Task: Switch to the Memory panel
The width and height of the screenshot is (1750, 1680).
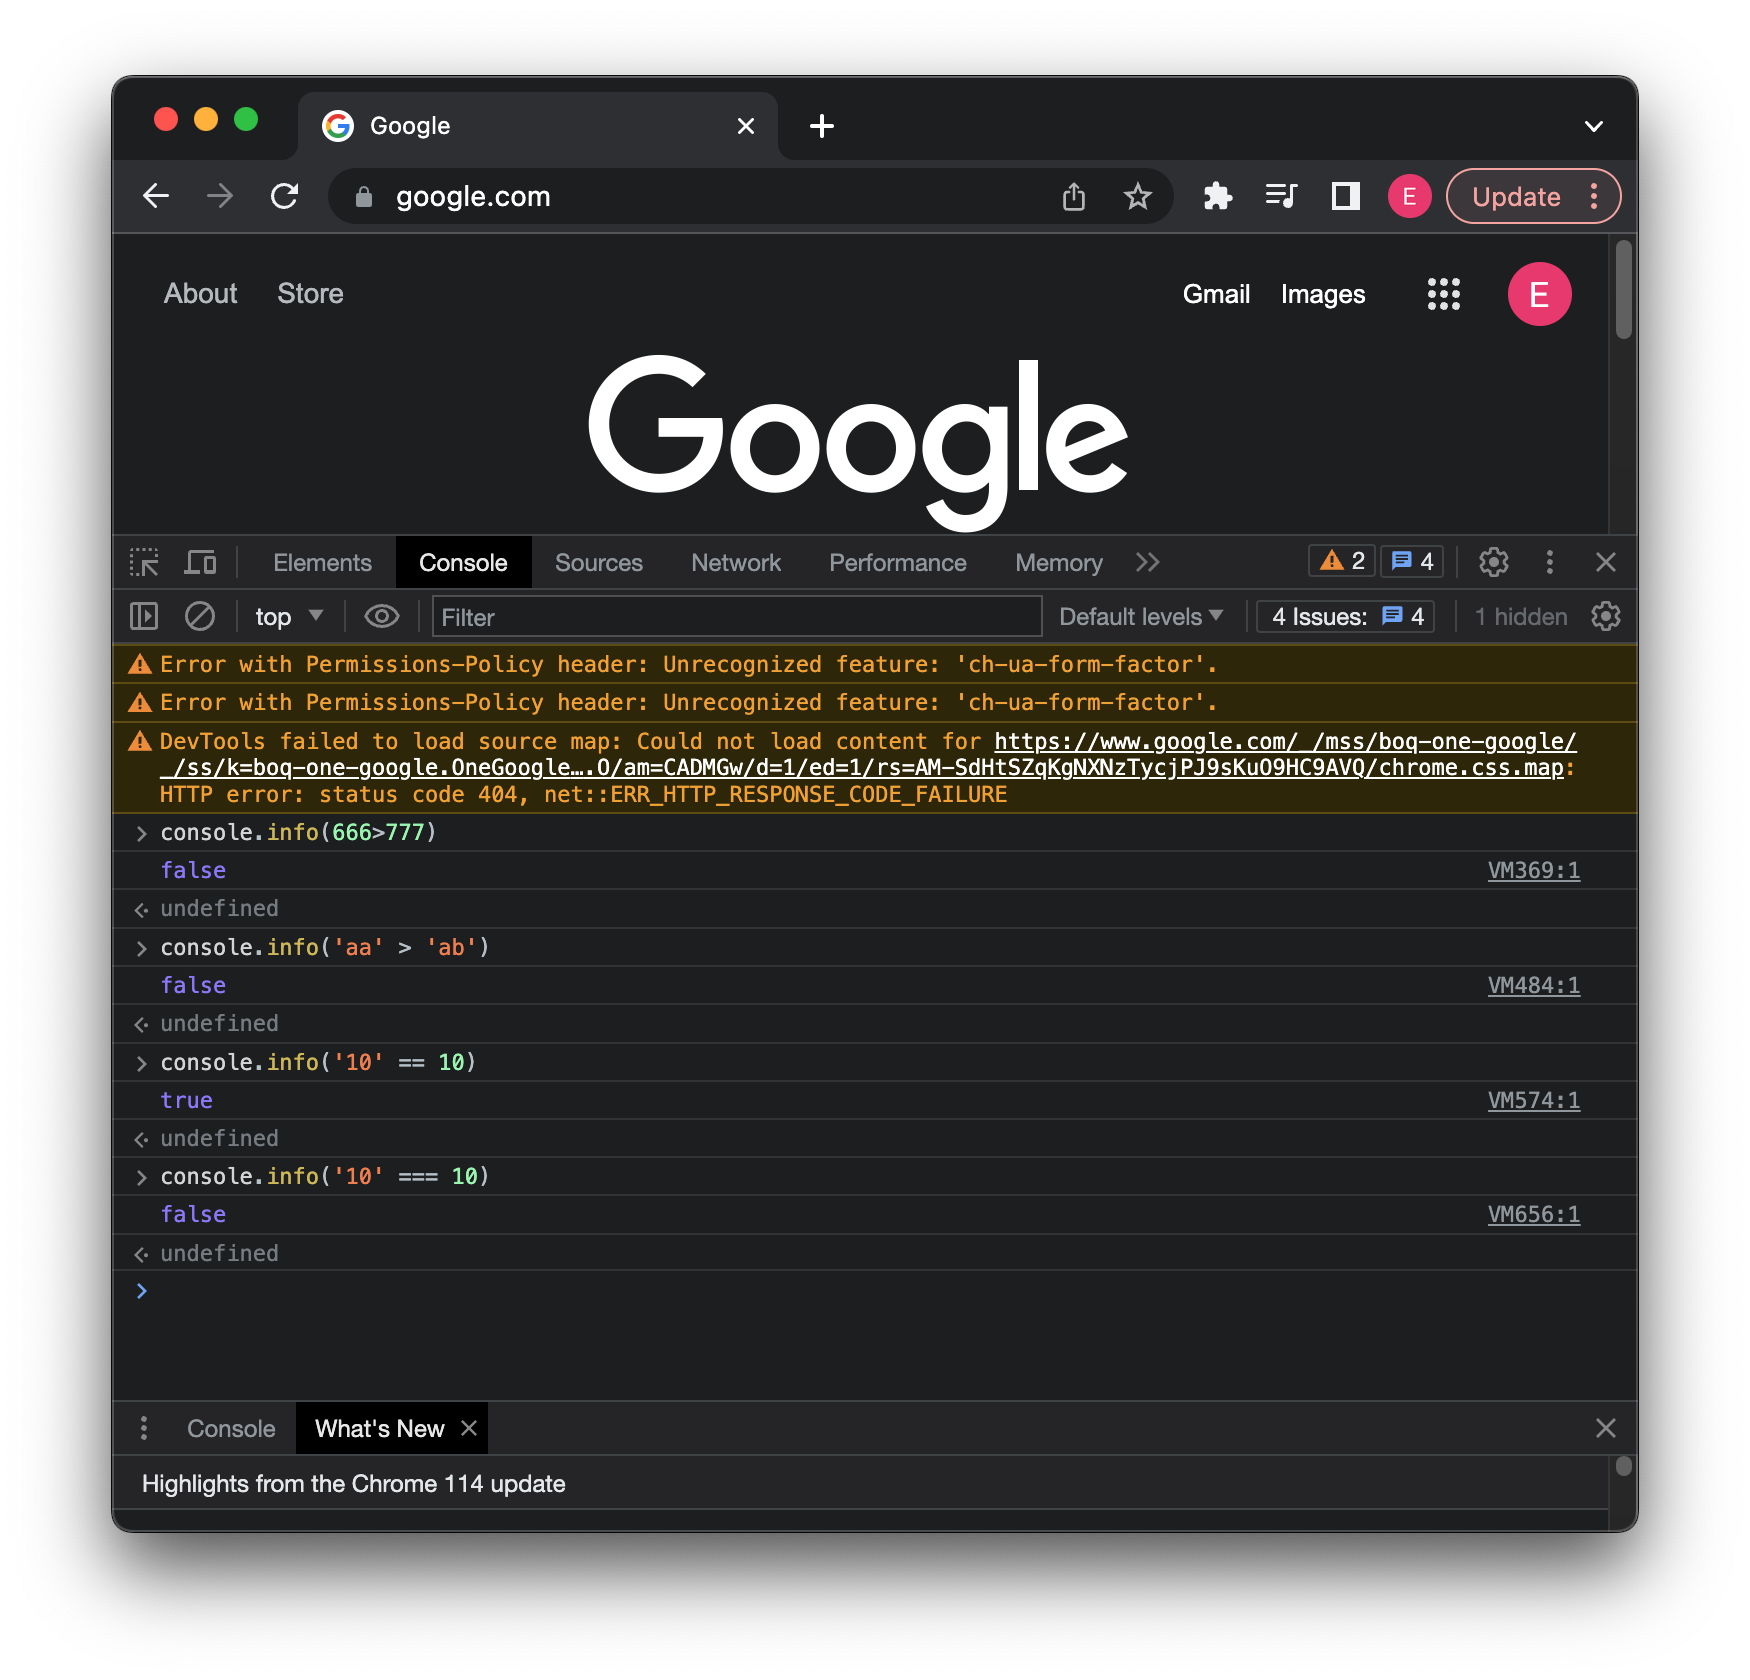Action: click(1058, 563)
